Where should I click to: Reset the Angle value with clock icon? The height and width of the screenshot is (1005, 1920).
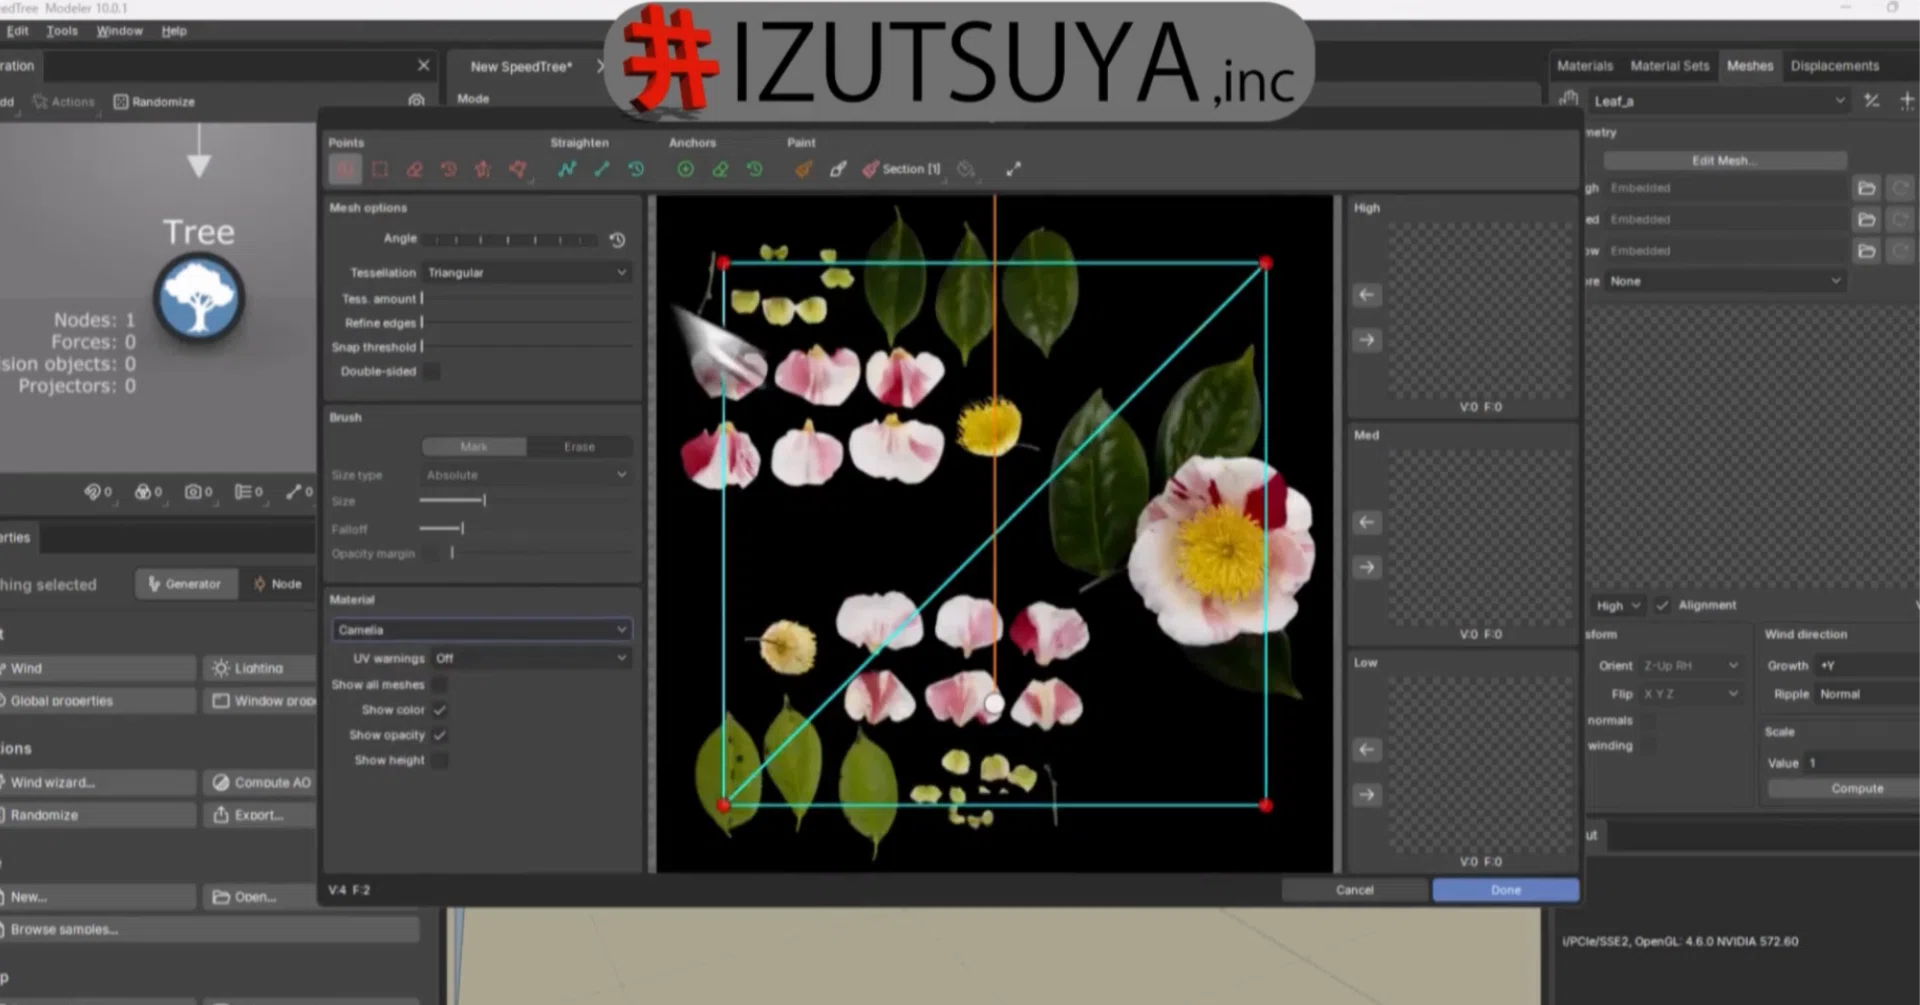pyautogui.click(x=617, y=240)
